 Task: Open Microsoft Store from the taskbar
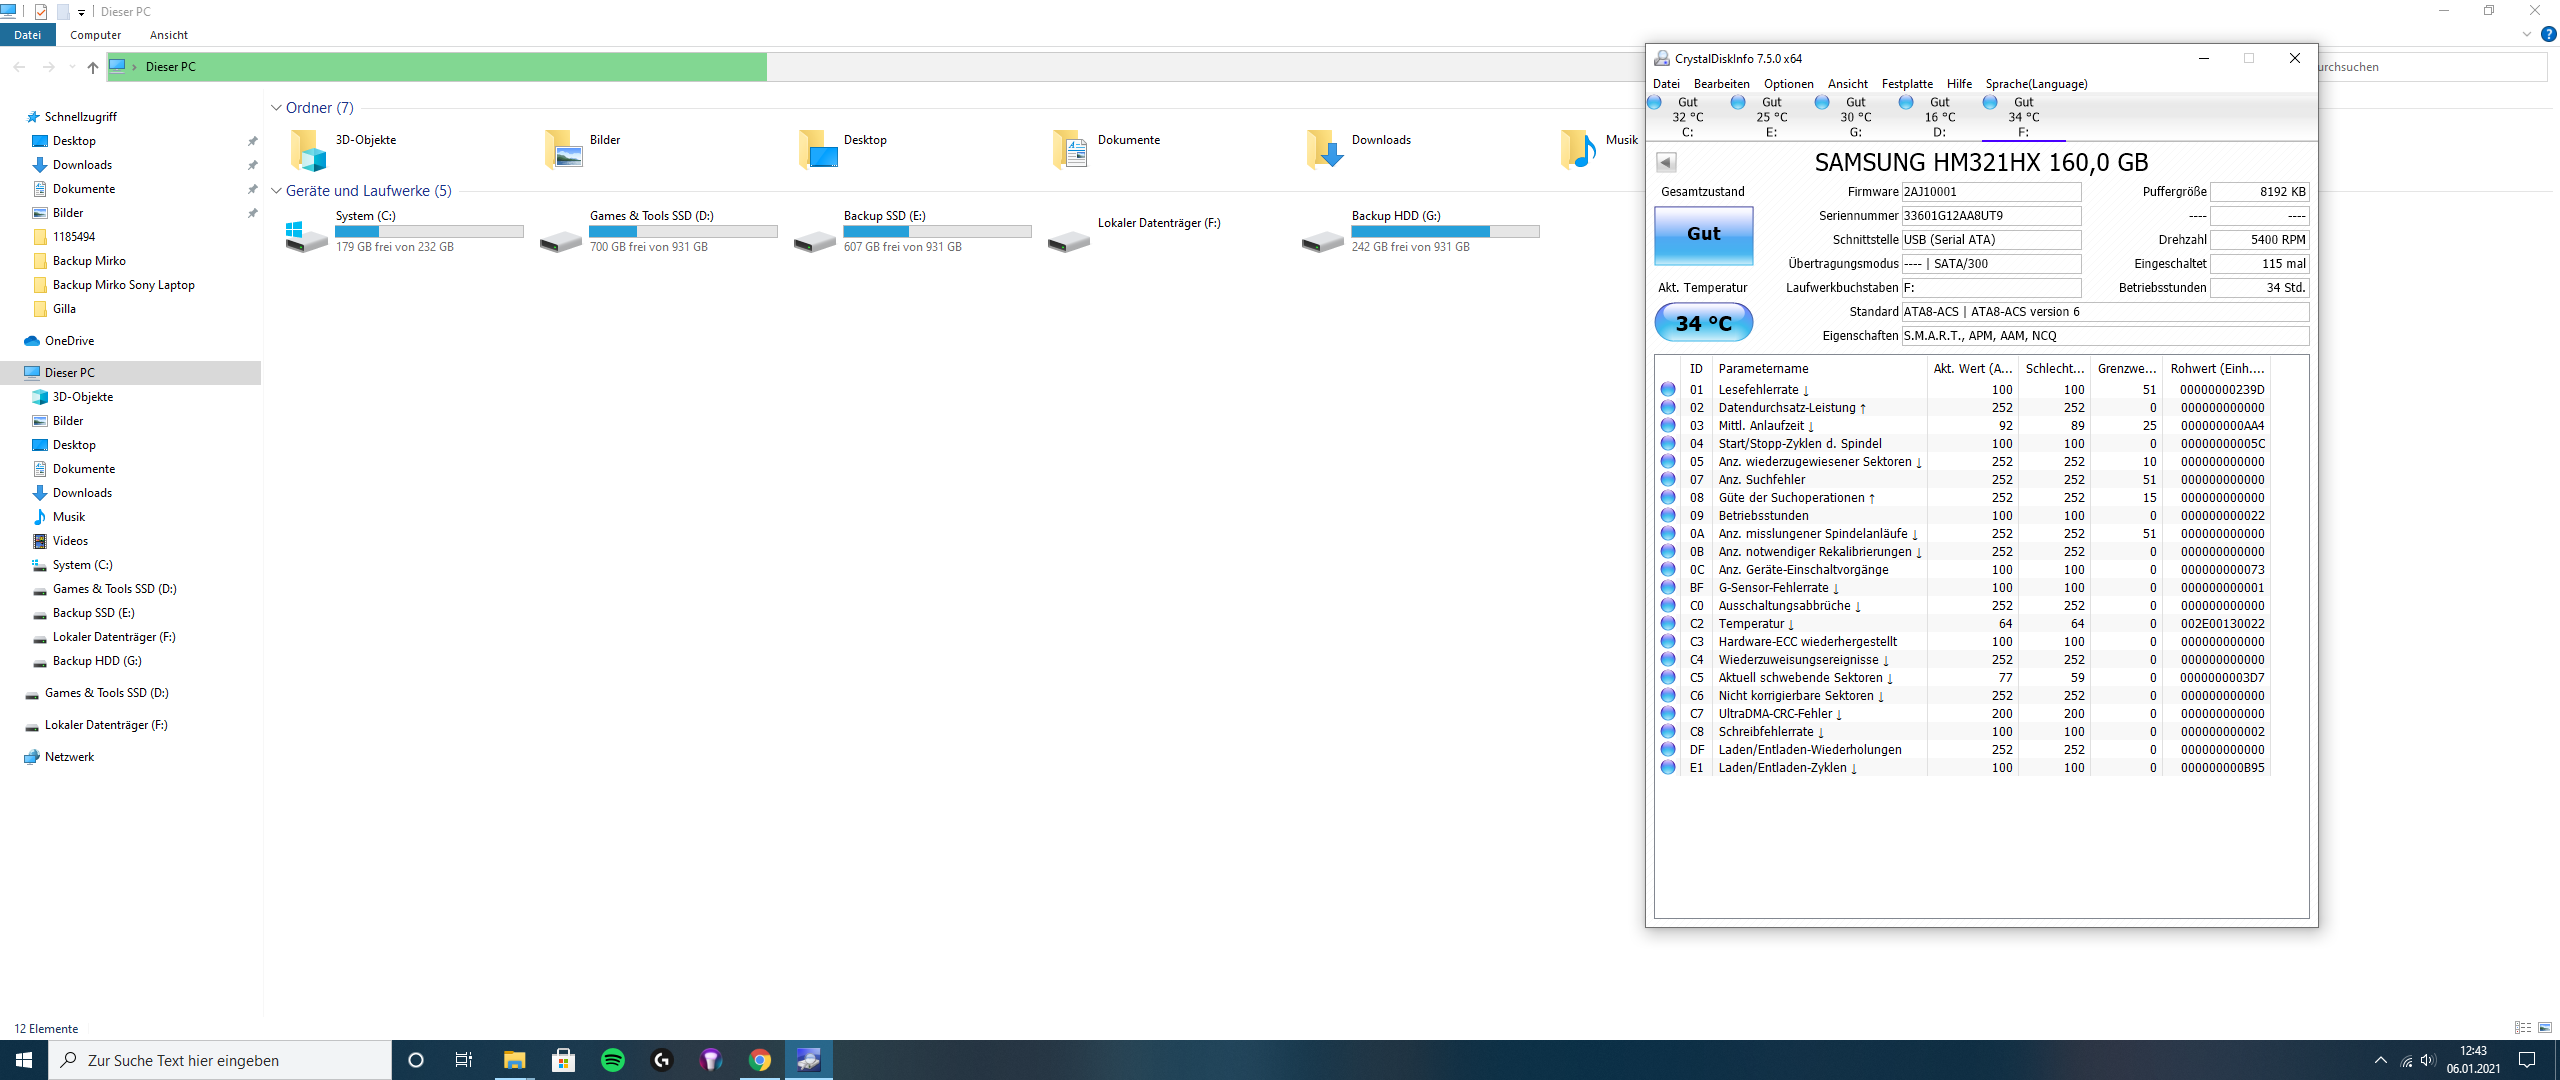click(563, 1060)
